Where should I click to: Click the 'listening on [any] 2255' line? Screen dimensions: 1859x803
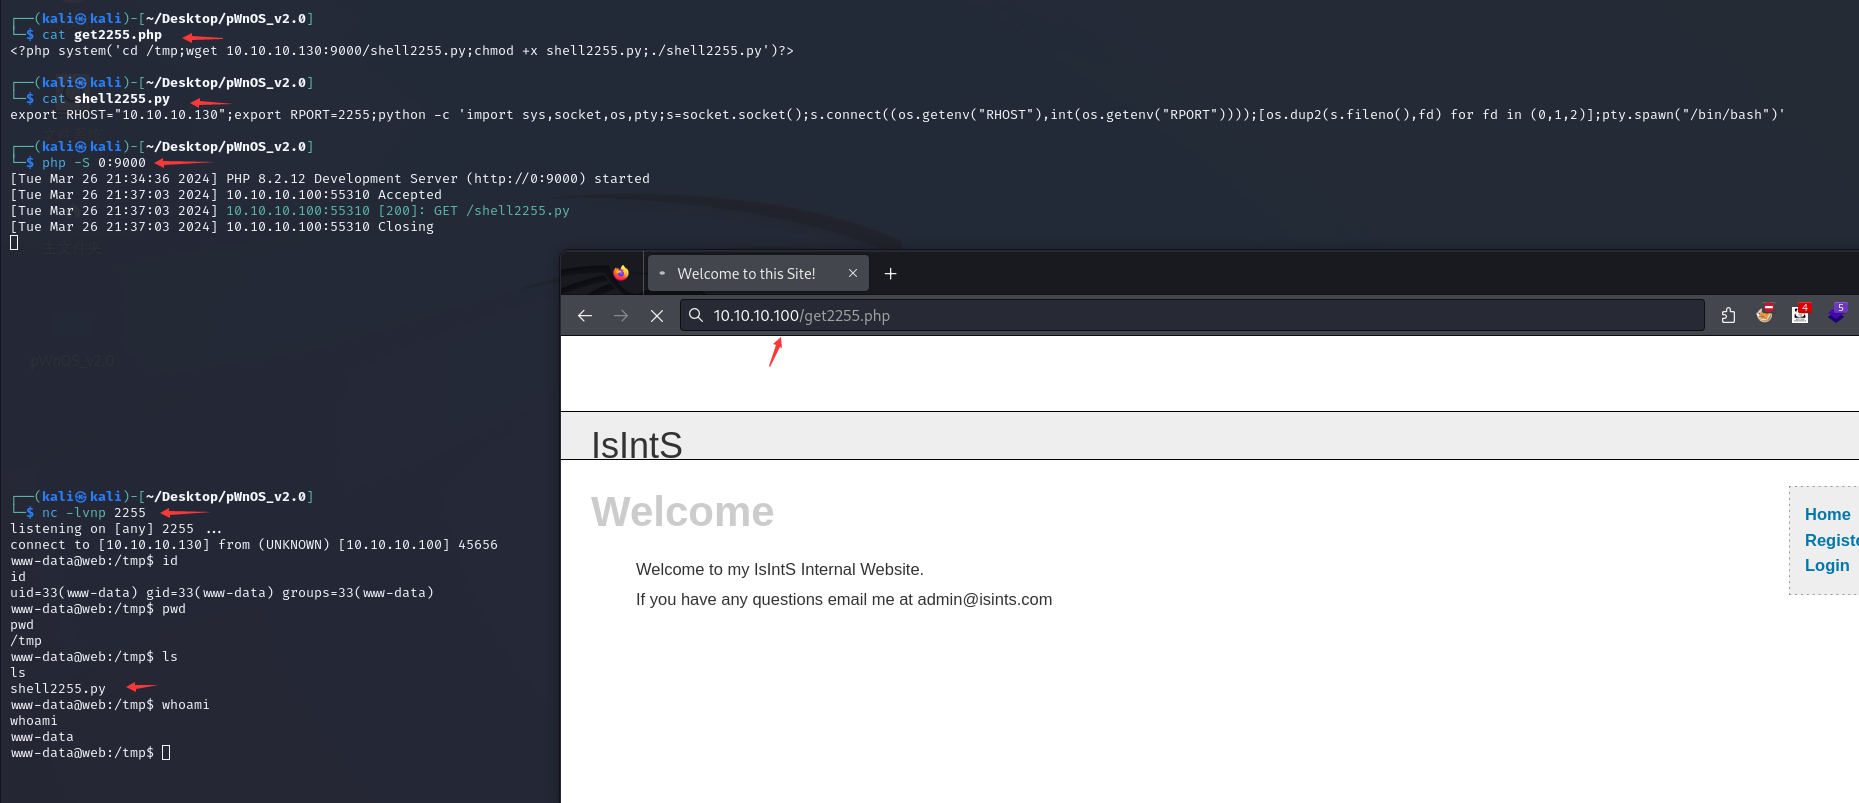(x=116, y=529)
